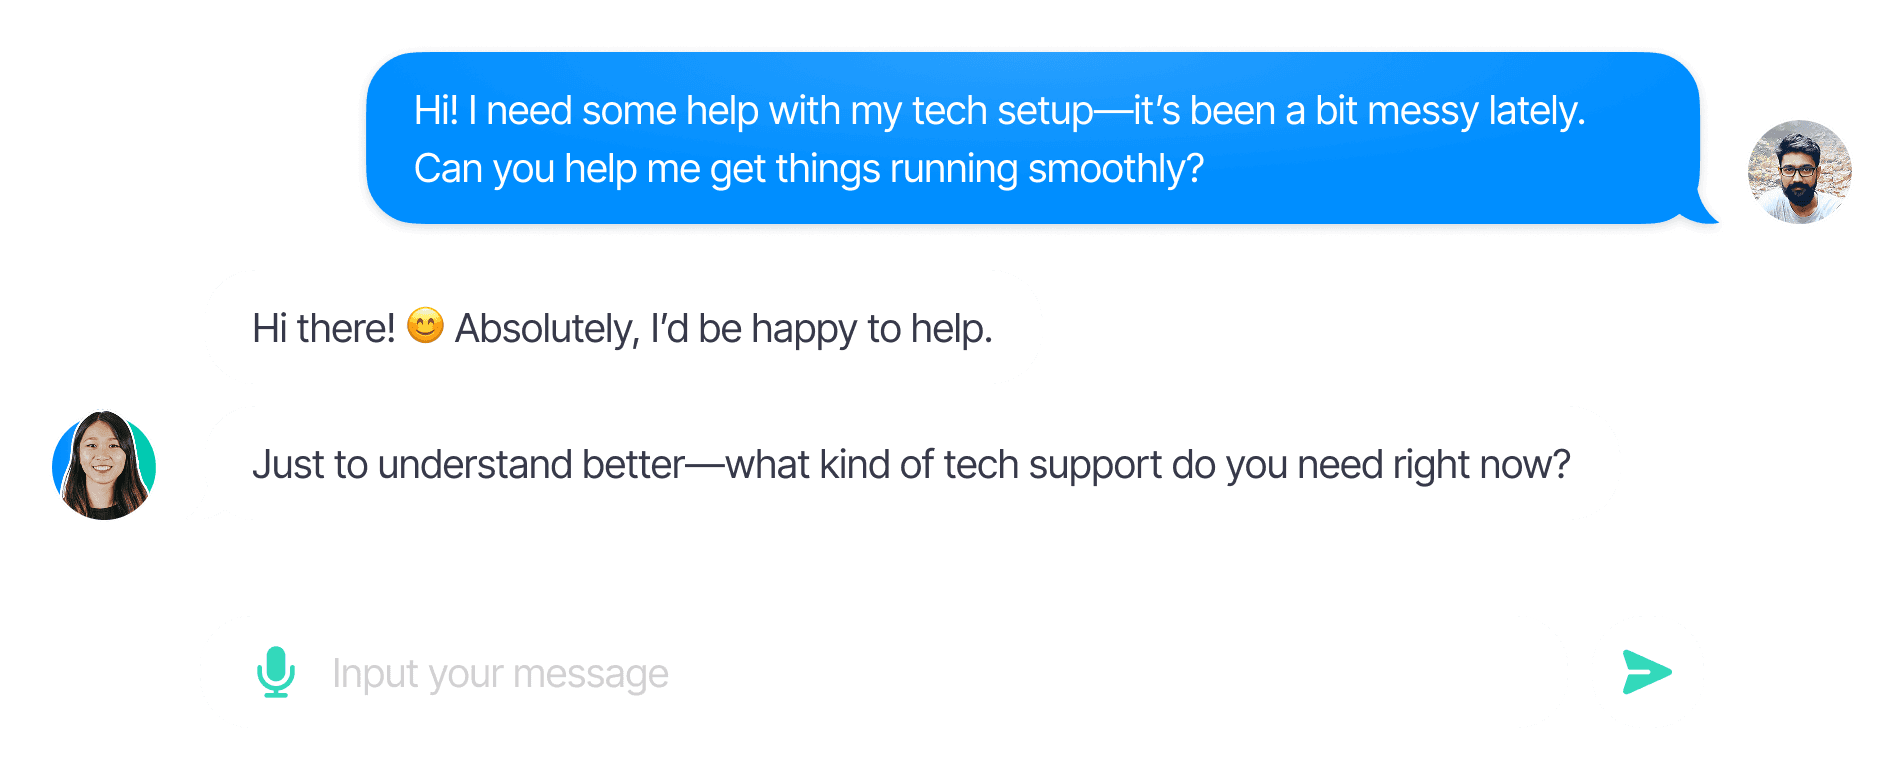Screen dimensions: 1904x781
Task: Click the placeholder text 'Input your message'
Action: tap(500, 674)
